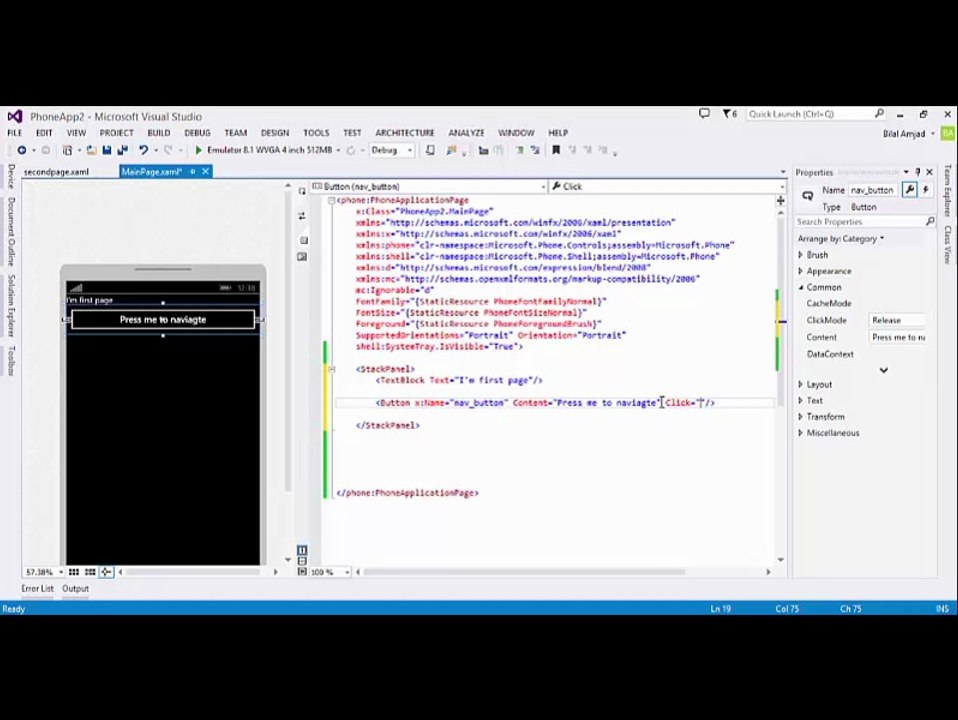
Task: Expand the Transform property category
Action: coord(800,417)
